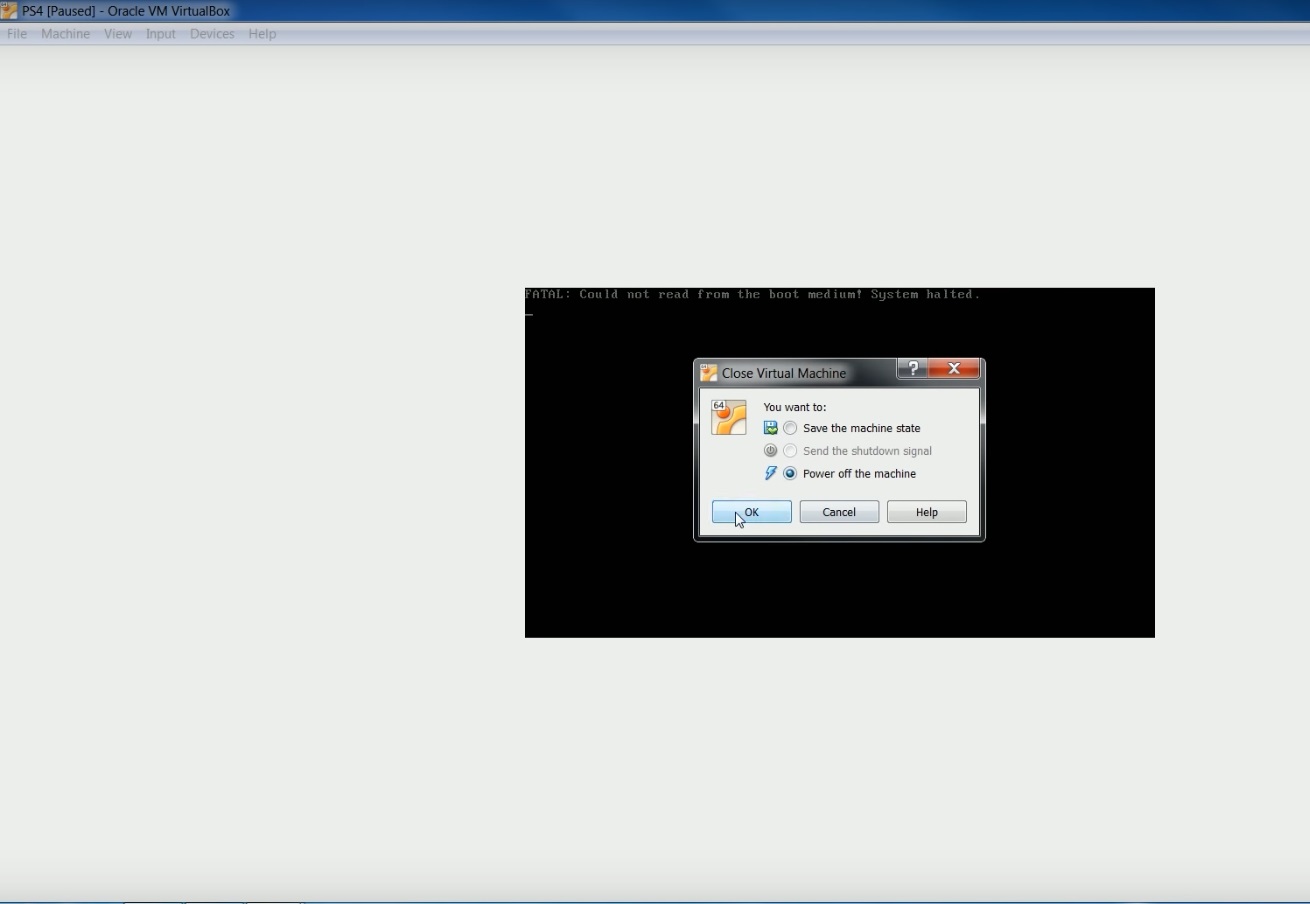Open the Help menu in menu bar
1310x904 pixels.
(262, 34)
